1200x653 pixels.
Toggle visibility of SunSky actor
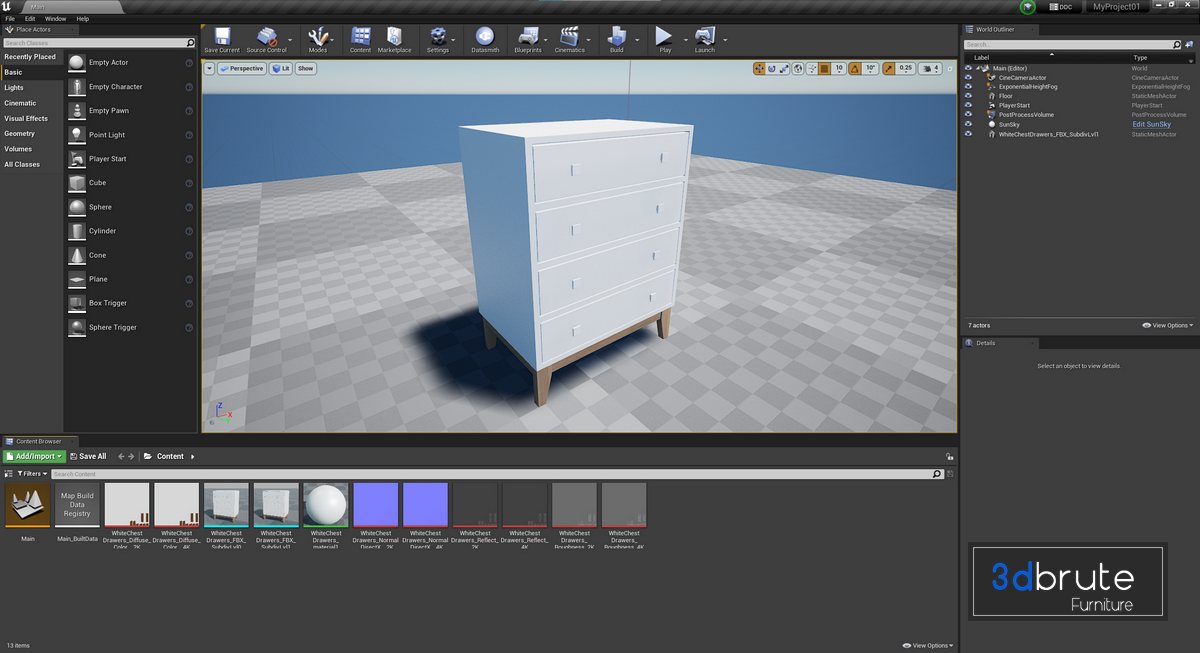[968, 125]
